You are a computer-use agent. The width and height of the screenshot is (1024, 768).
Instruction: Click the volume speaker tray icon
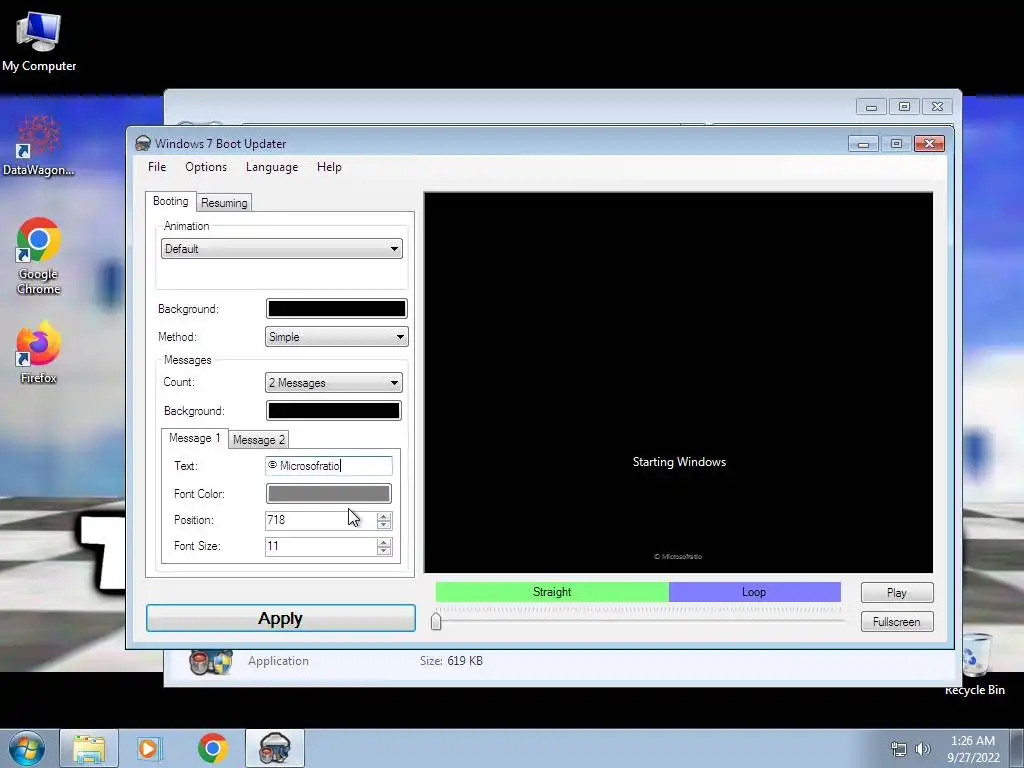tap(922, 749)
